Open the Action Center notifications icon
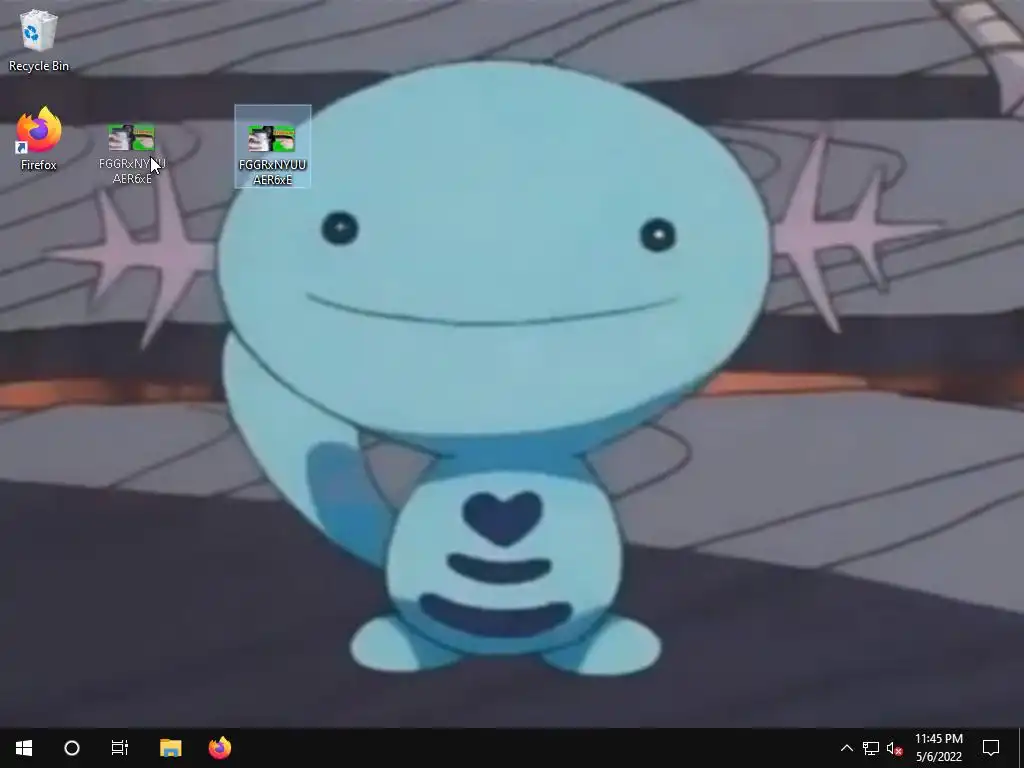Viewport: 1024px width, 768px height. [991, 748]
